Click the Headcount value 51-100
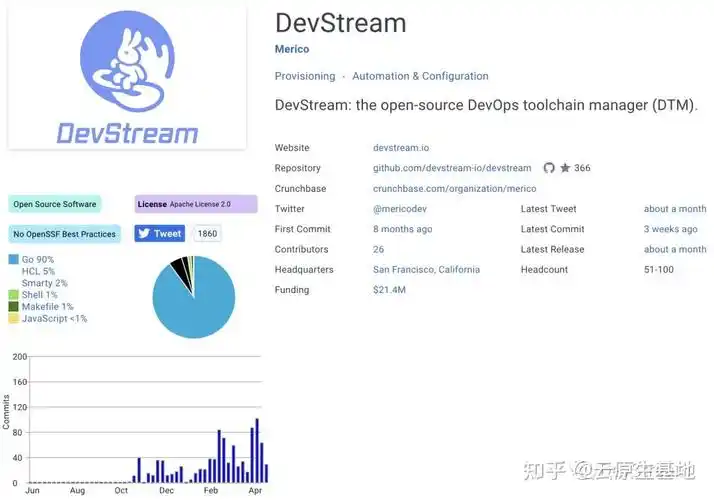The width and height of the screenshot is (714, 500). coord(658,270)
